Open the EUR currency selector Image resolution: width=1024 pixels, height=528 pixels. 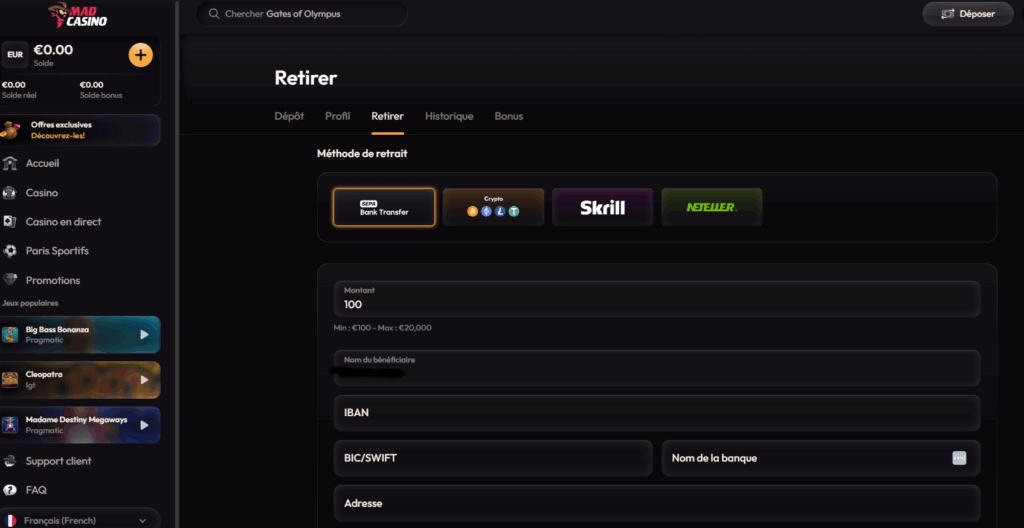click(15, 55)
